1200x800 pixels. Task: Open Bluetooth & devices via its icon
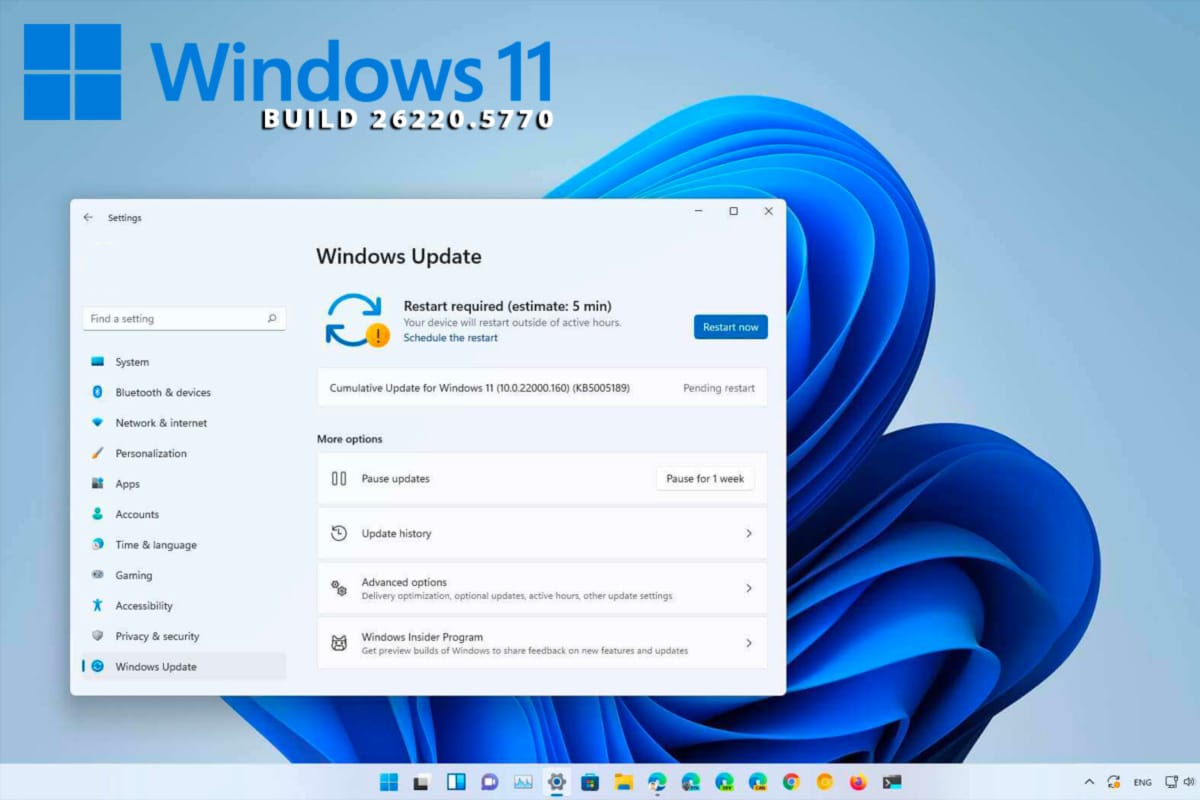coord(97,392)
